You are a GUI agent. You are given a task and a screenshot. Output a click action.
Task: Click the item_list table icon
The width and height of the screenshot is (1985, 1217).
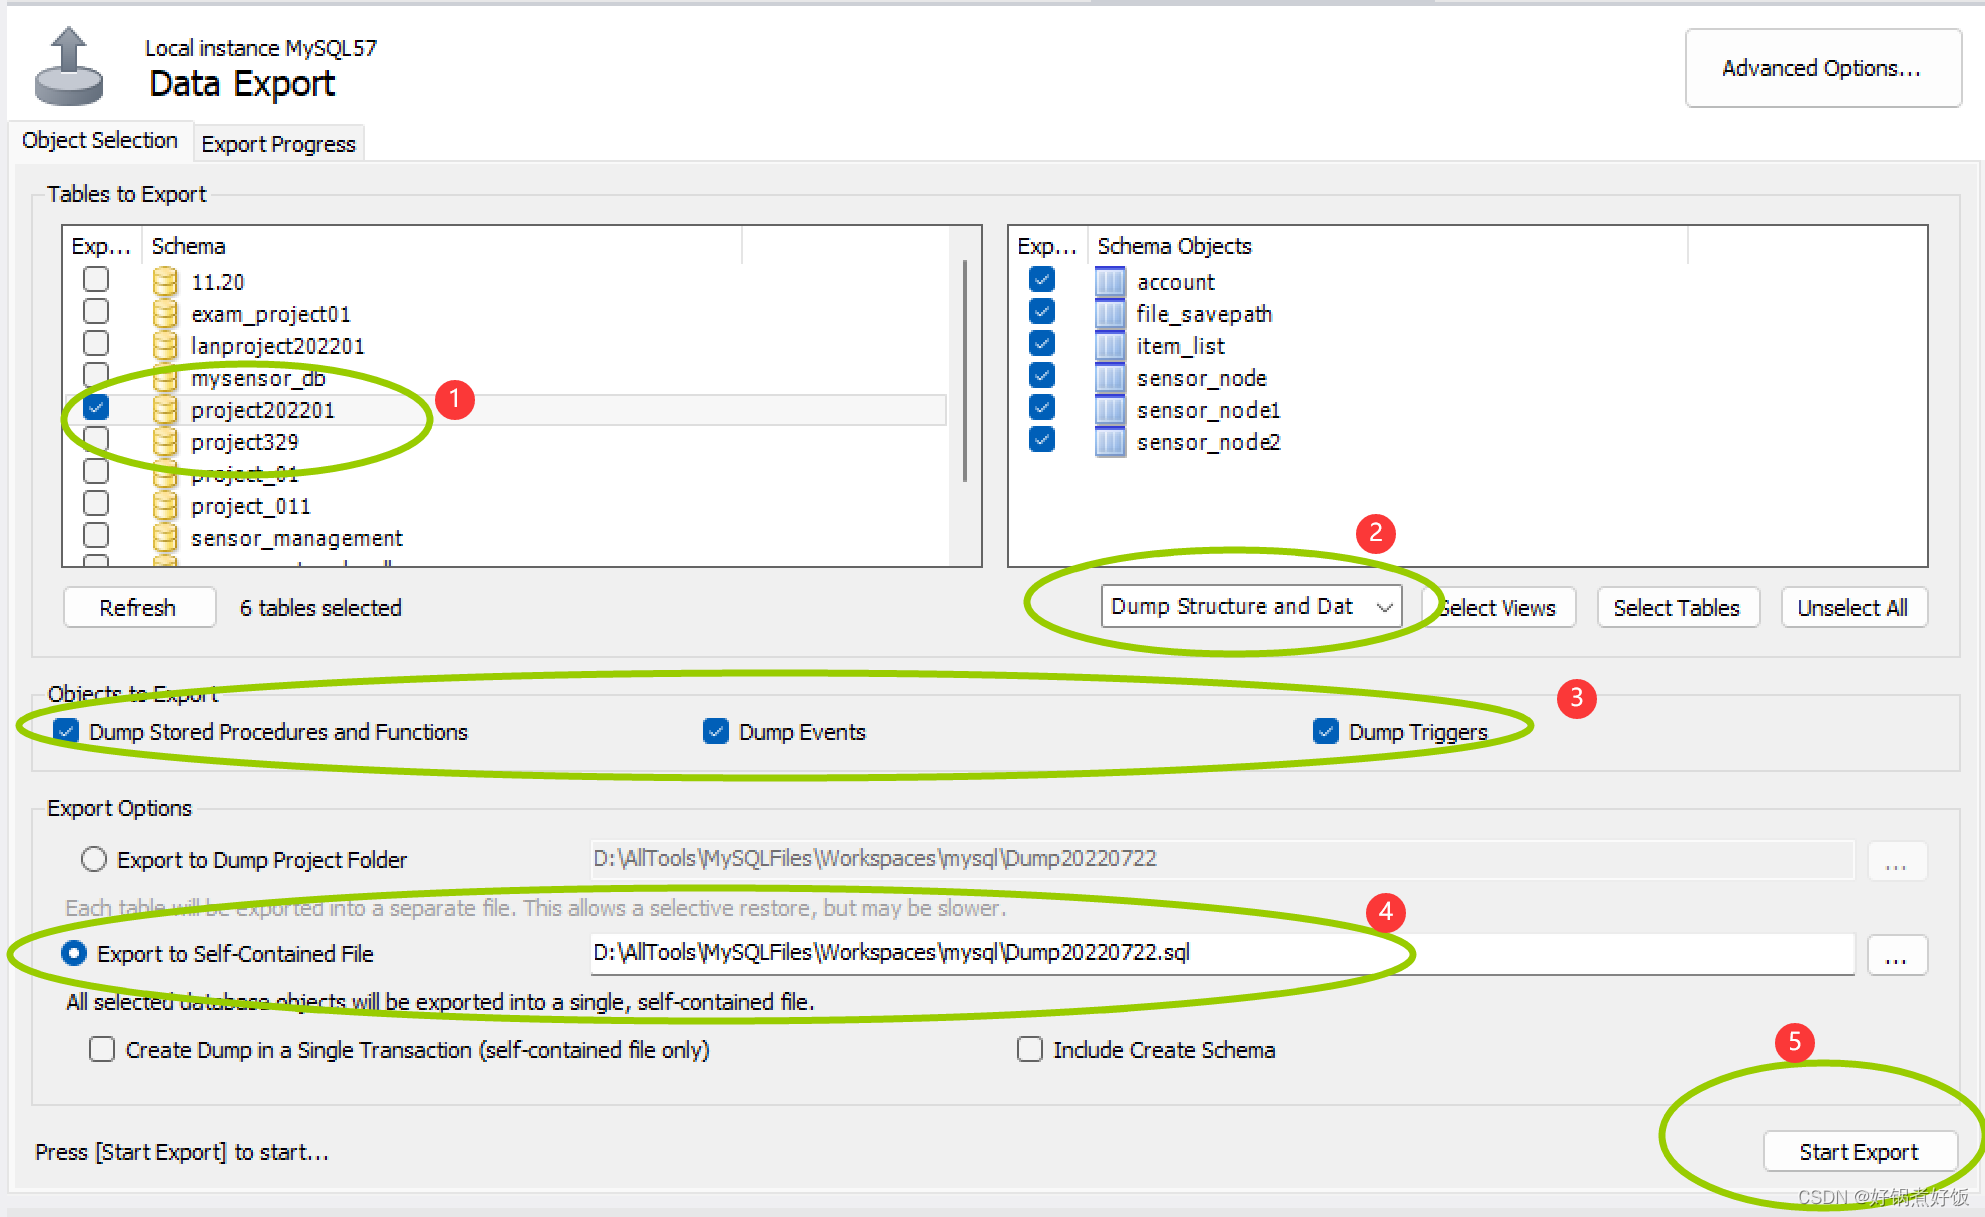click(1109, 346)
